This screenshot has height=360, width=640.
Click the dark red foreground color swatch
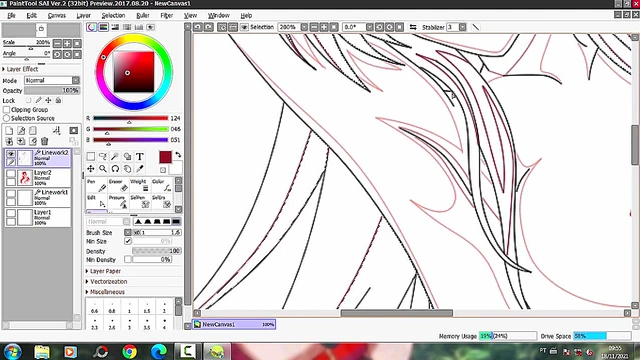tap(165, 157)
